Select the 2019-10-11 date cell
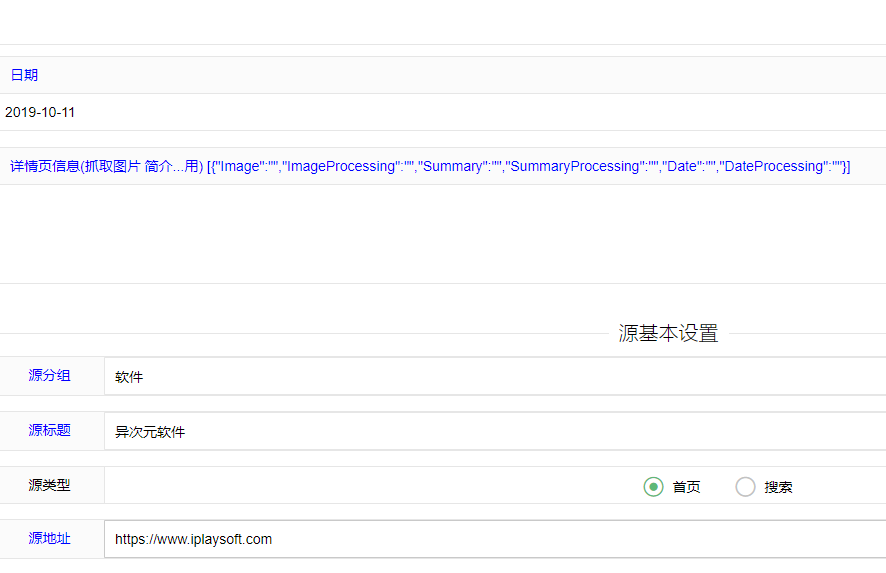886x573 pixels. tap(40, 112)
